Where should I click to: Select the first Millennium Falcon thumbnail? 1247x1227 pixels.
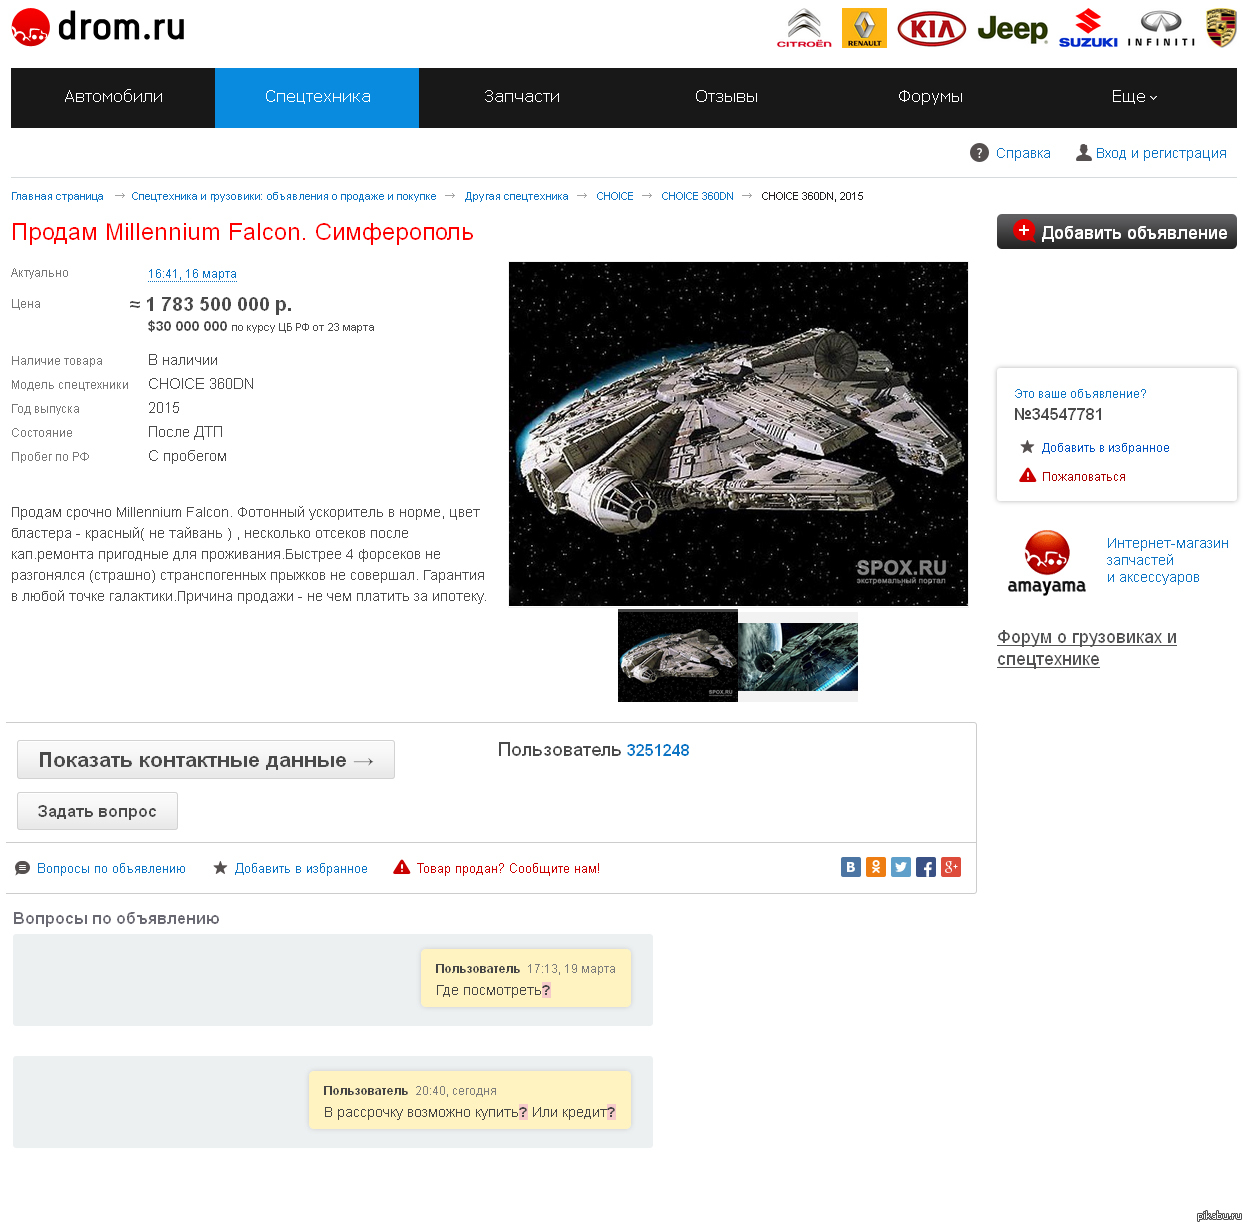coord(678,656)
